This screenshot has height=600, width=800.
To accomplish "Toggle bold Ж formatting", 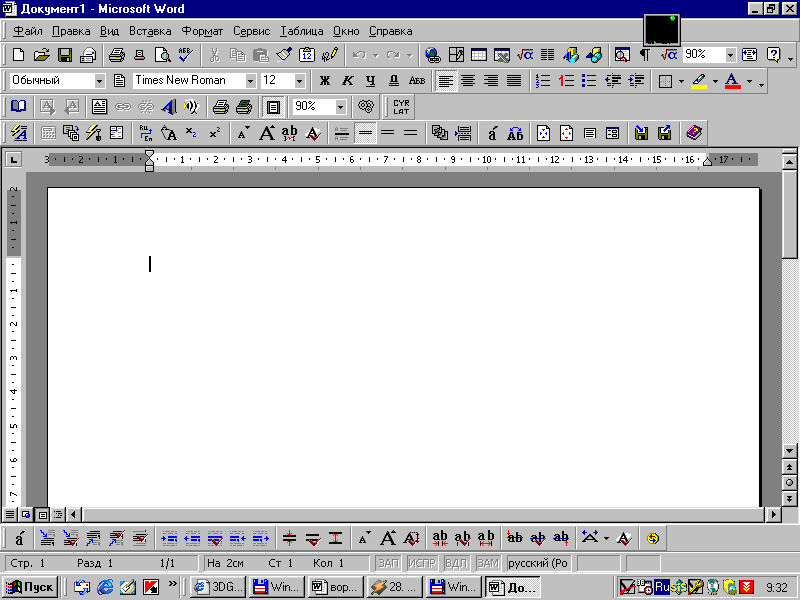I will click(324, 81).
